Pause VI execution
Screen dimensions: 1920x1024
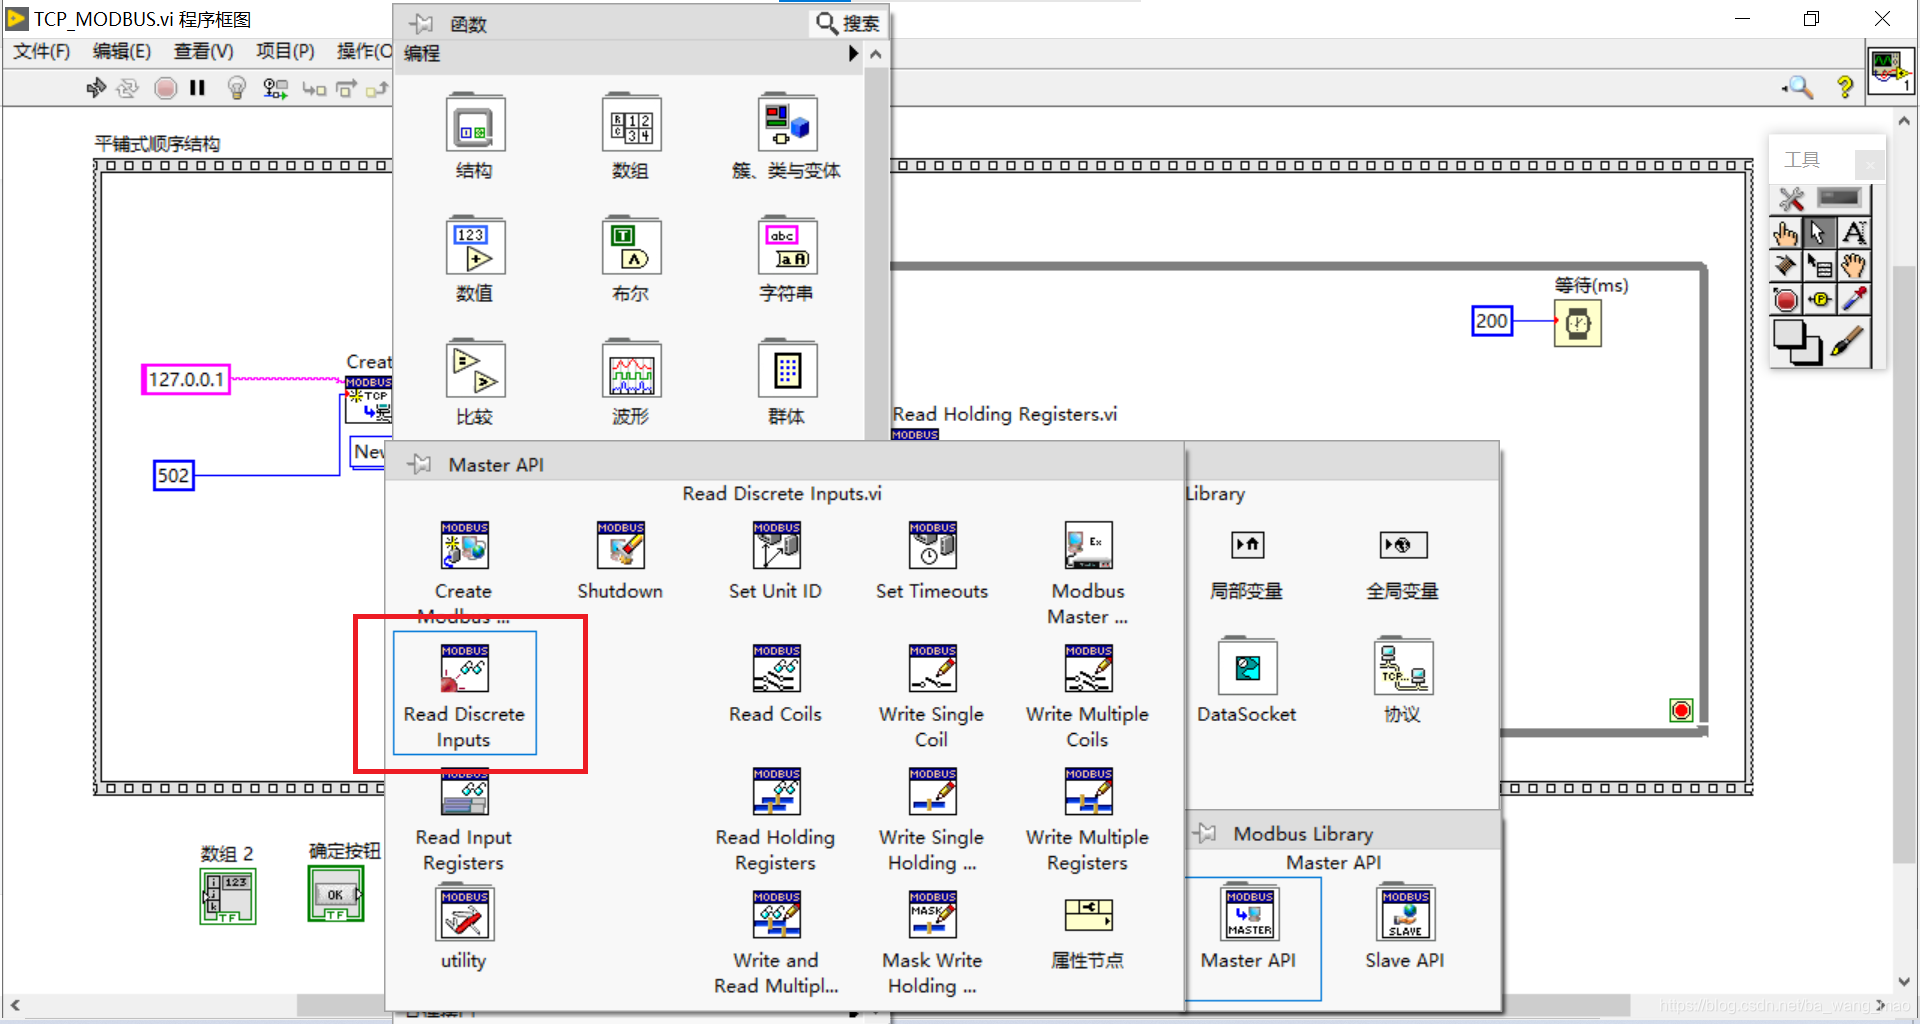pos(197,88)
